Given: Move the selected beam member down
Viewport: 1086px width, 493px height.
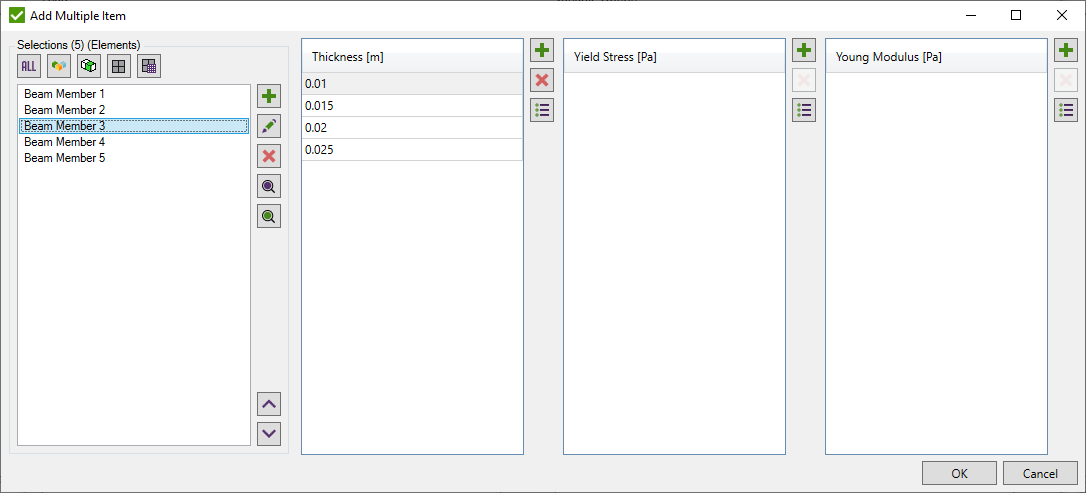Looking at the screenshot, I should pos(269,434).
